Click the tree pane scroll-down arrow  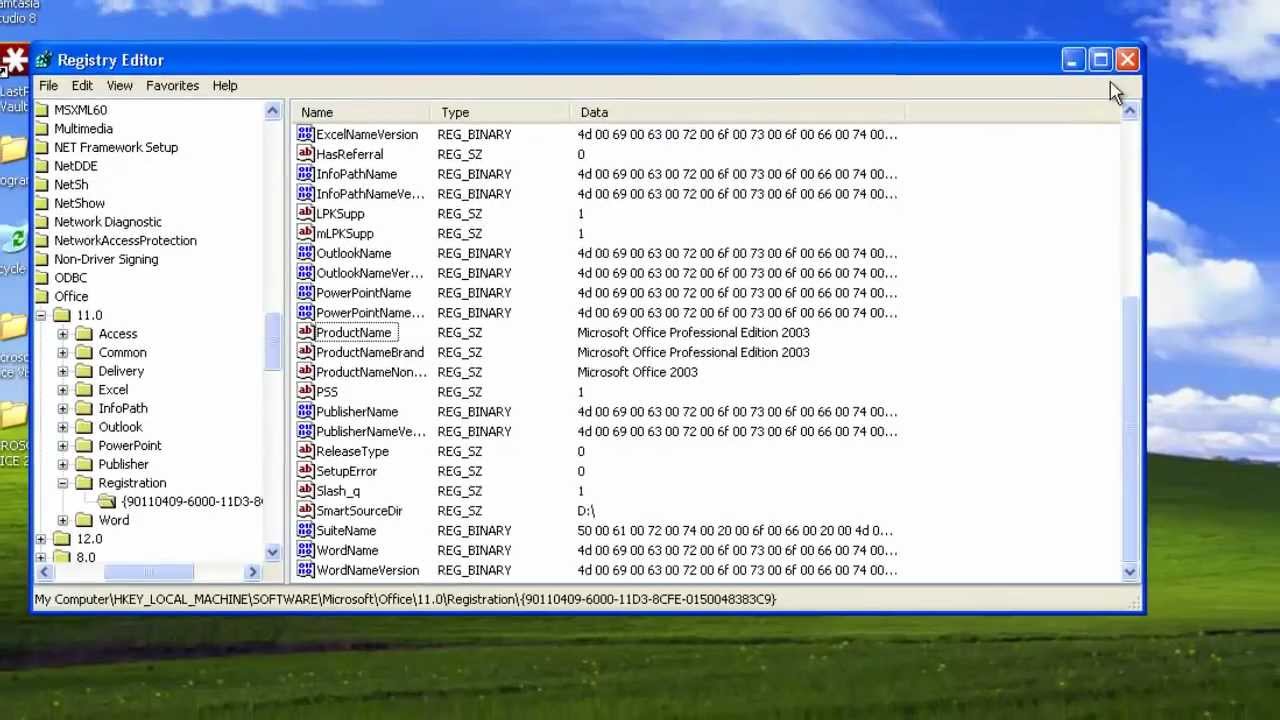click(272, 552)
